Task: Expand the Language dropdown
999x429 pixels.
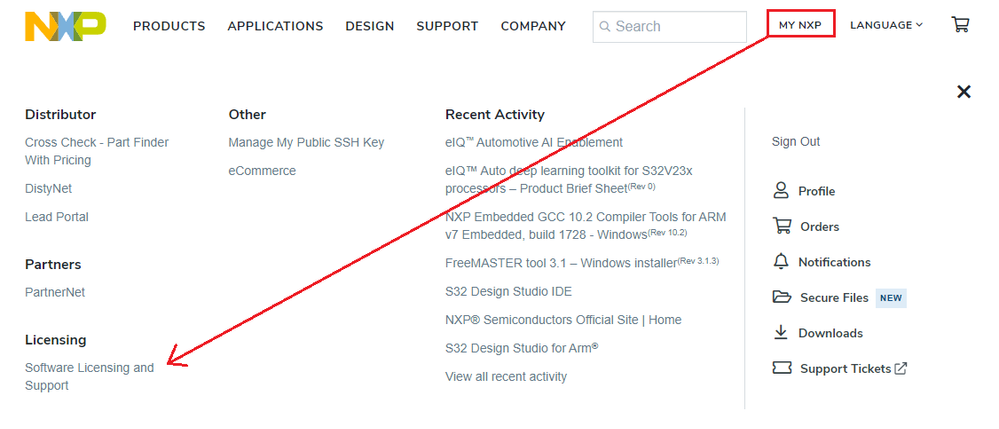Action: [x=886, y=25]
